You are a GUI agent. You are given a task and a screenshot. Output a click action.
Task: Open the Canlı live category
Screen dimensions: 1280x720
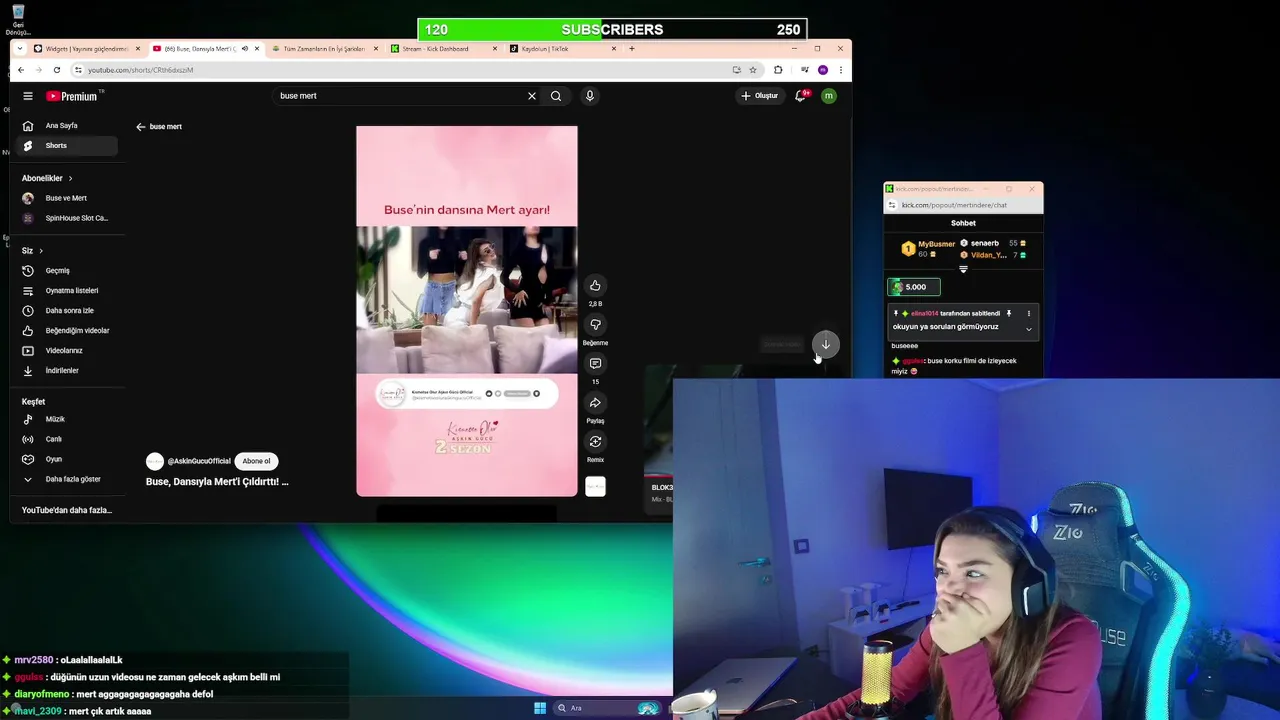[x=68, y=440]
